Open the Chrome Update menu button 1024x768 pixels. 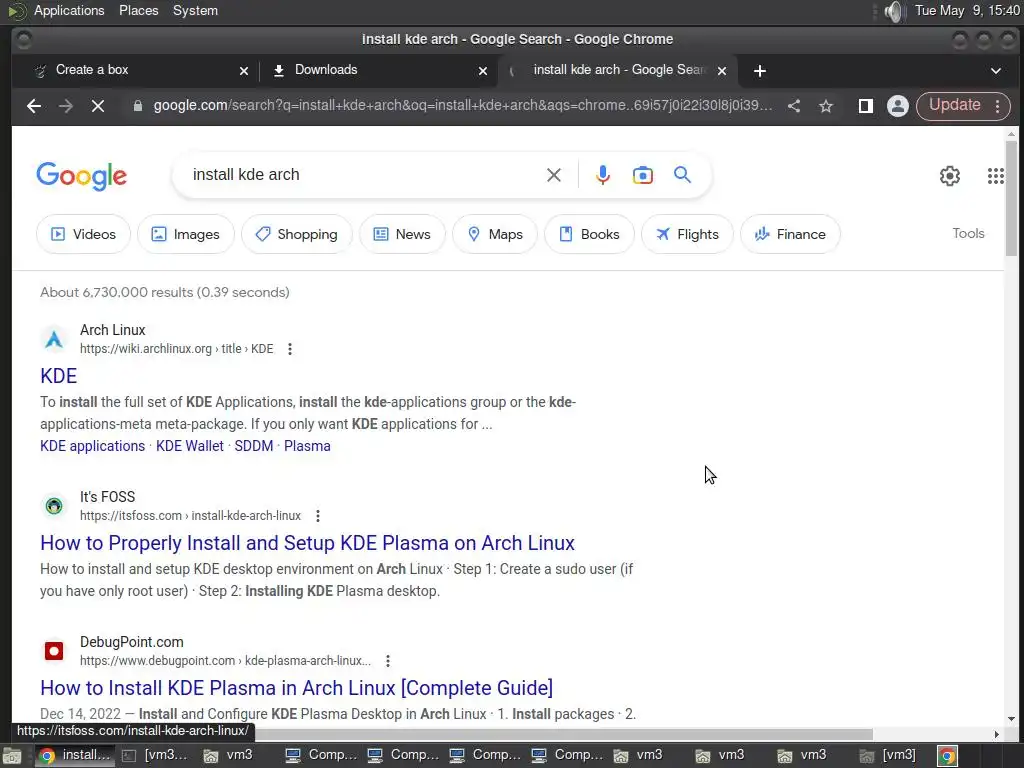[963, 106]
